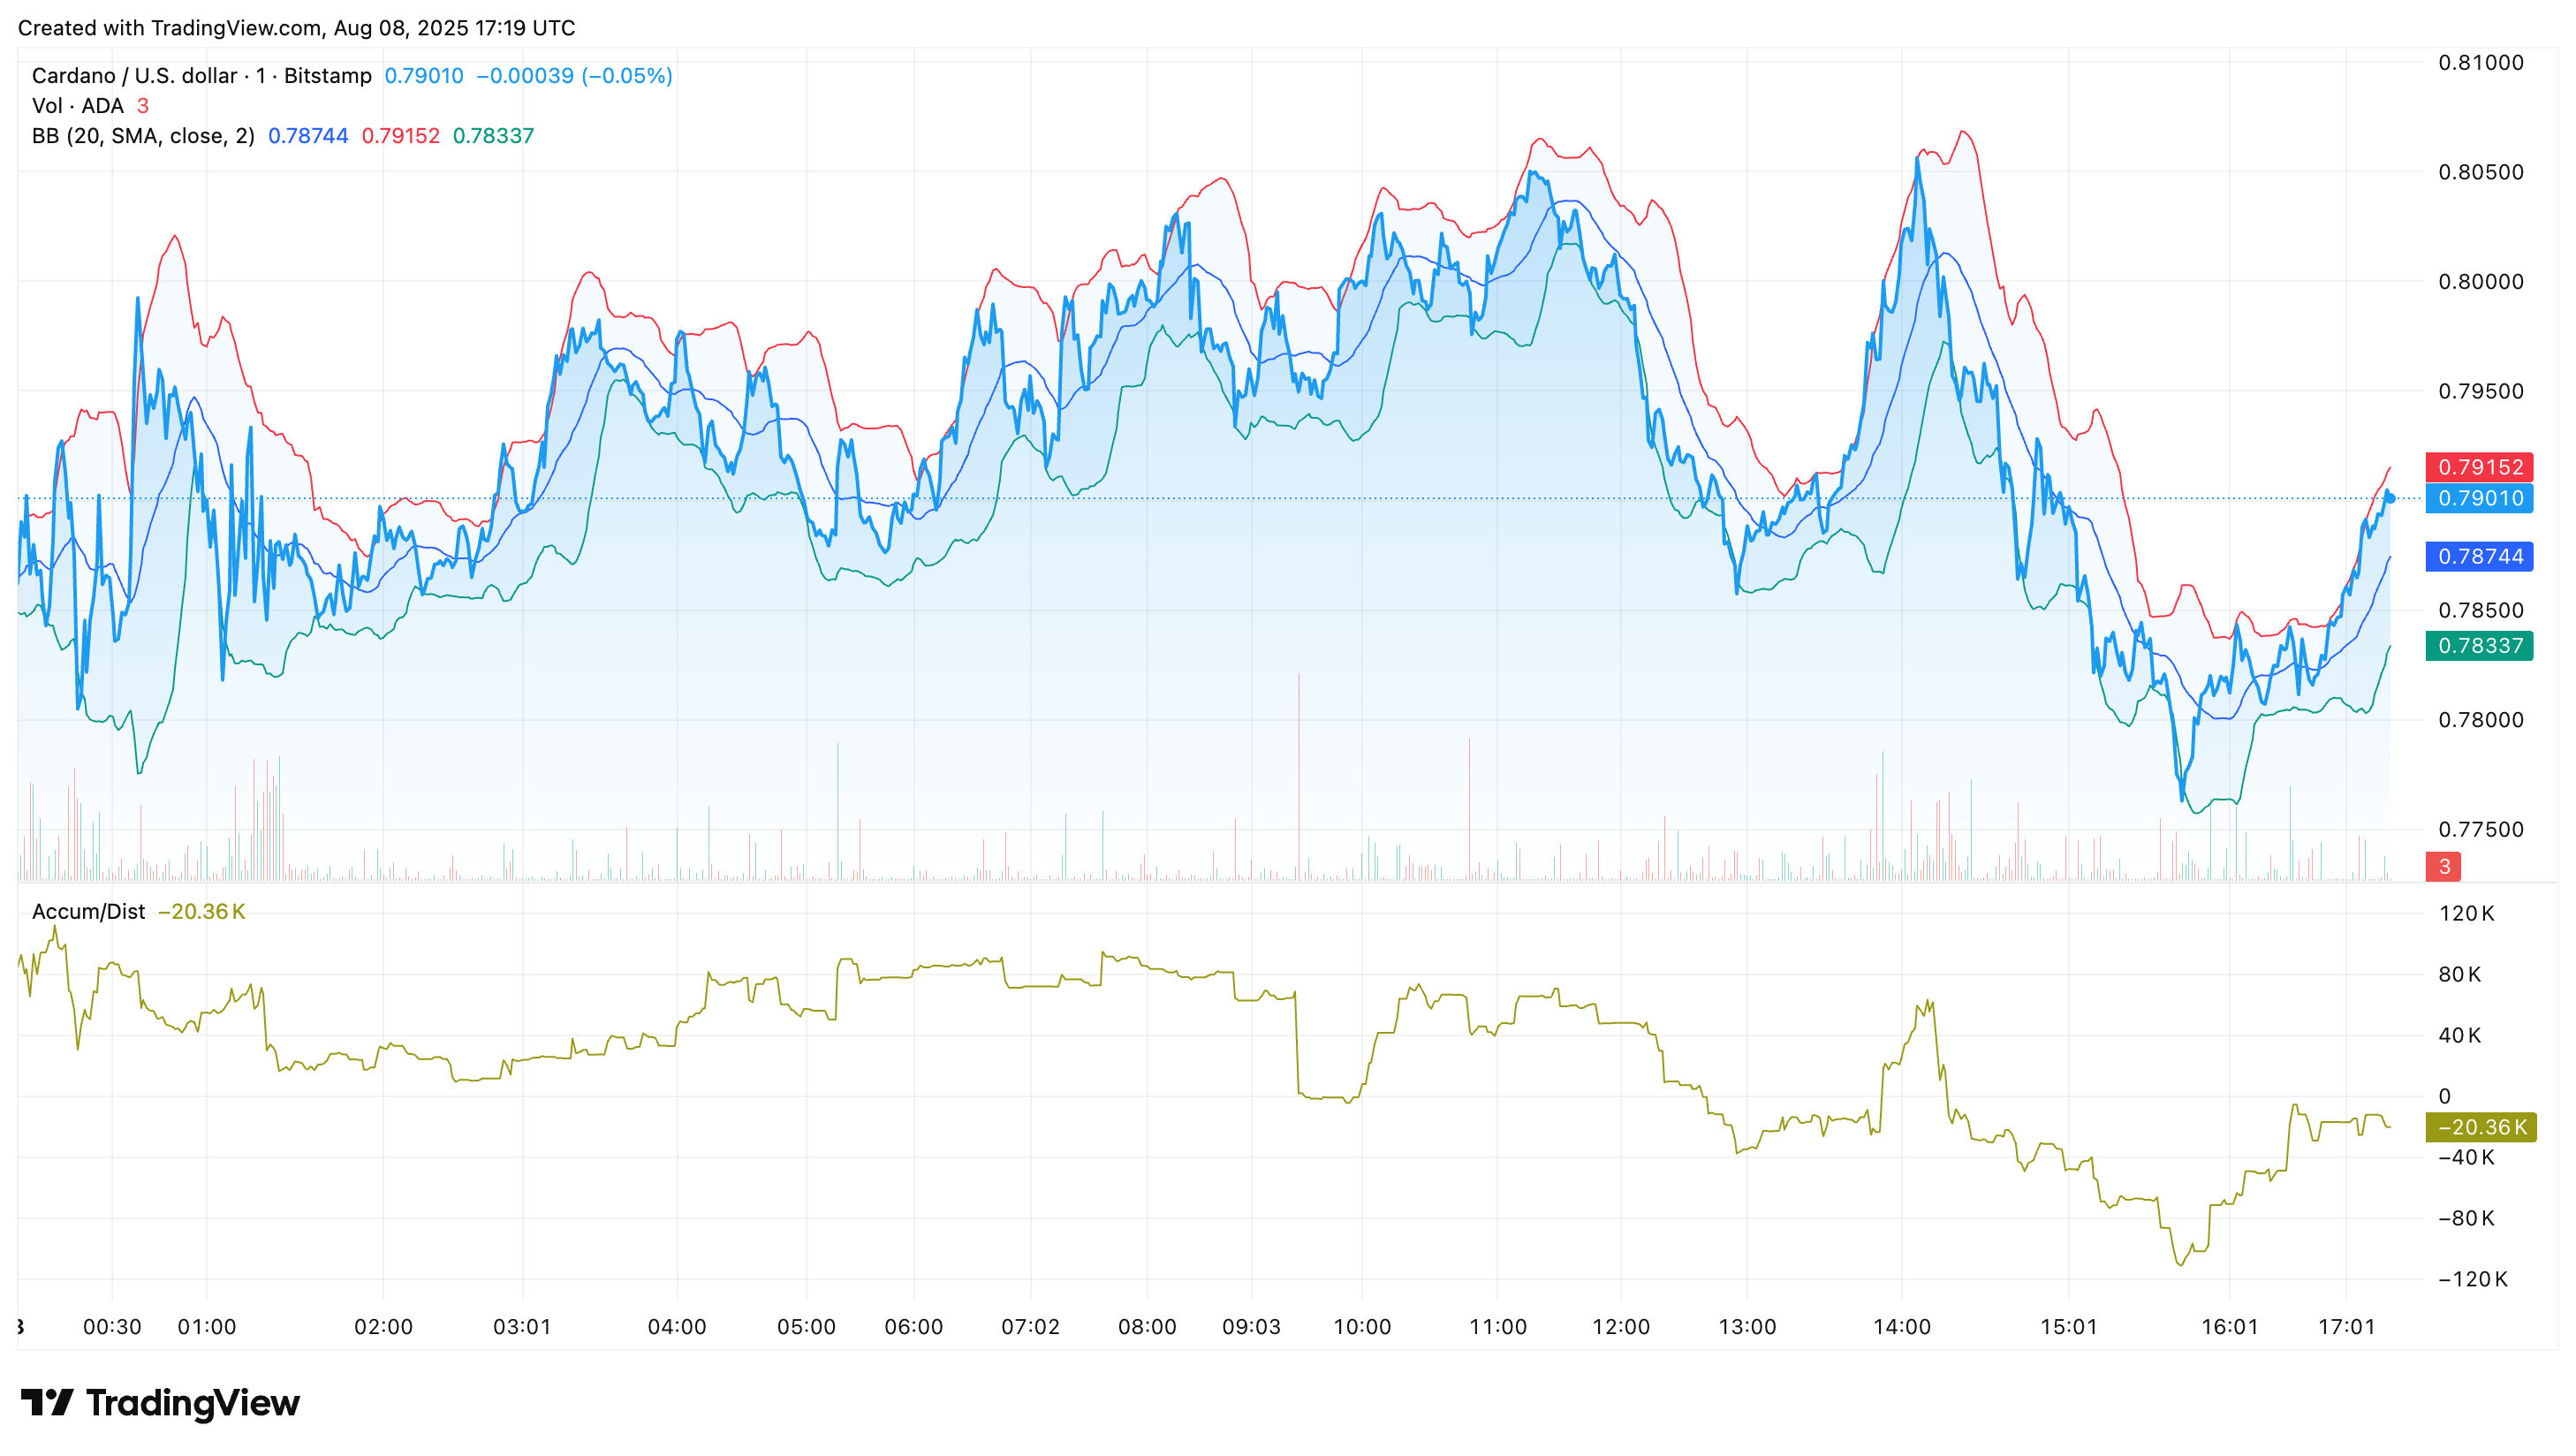Image resolution: width=2576 pixels, height=1456 pixels.
Task: Open the Accum/Dist indicator legend
Action: coord(88,911)
